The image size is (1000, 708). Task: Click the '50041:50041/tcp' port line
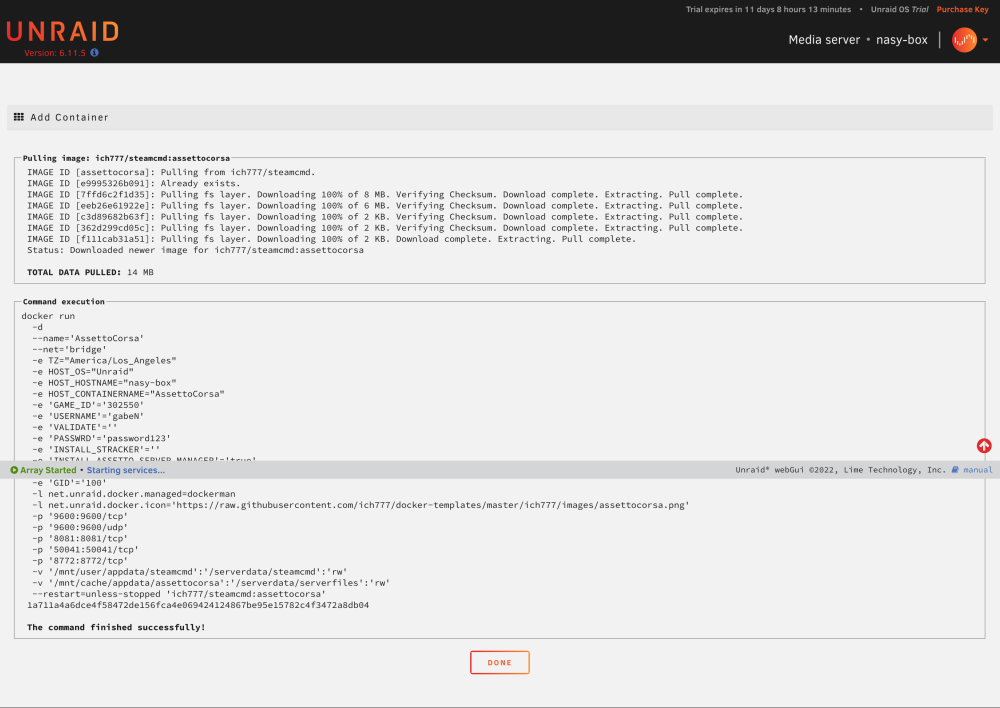85,550
